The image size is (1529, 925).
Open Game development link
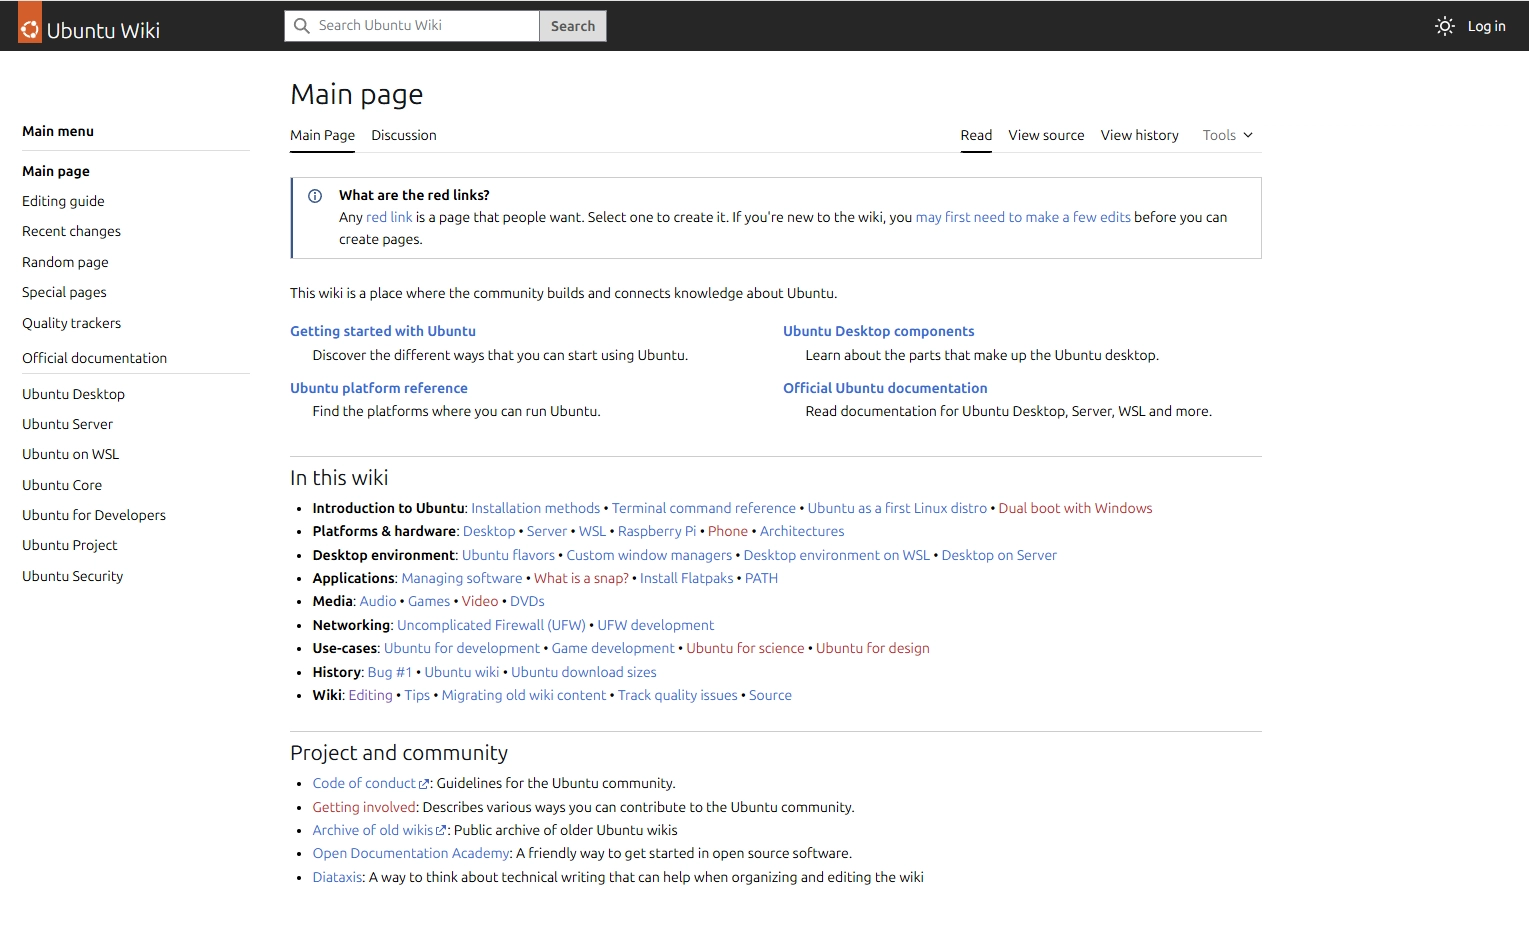click(613, 648)
